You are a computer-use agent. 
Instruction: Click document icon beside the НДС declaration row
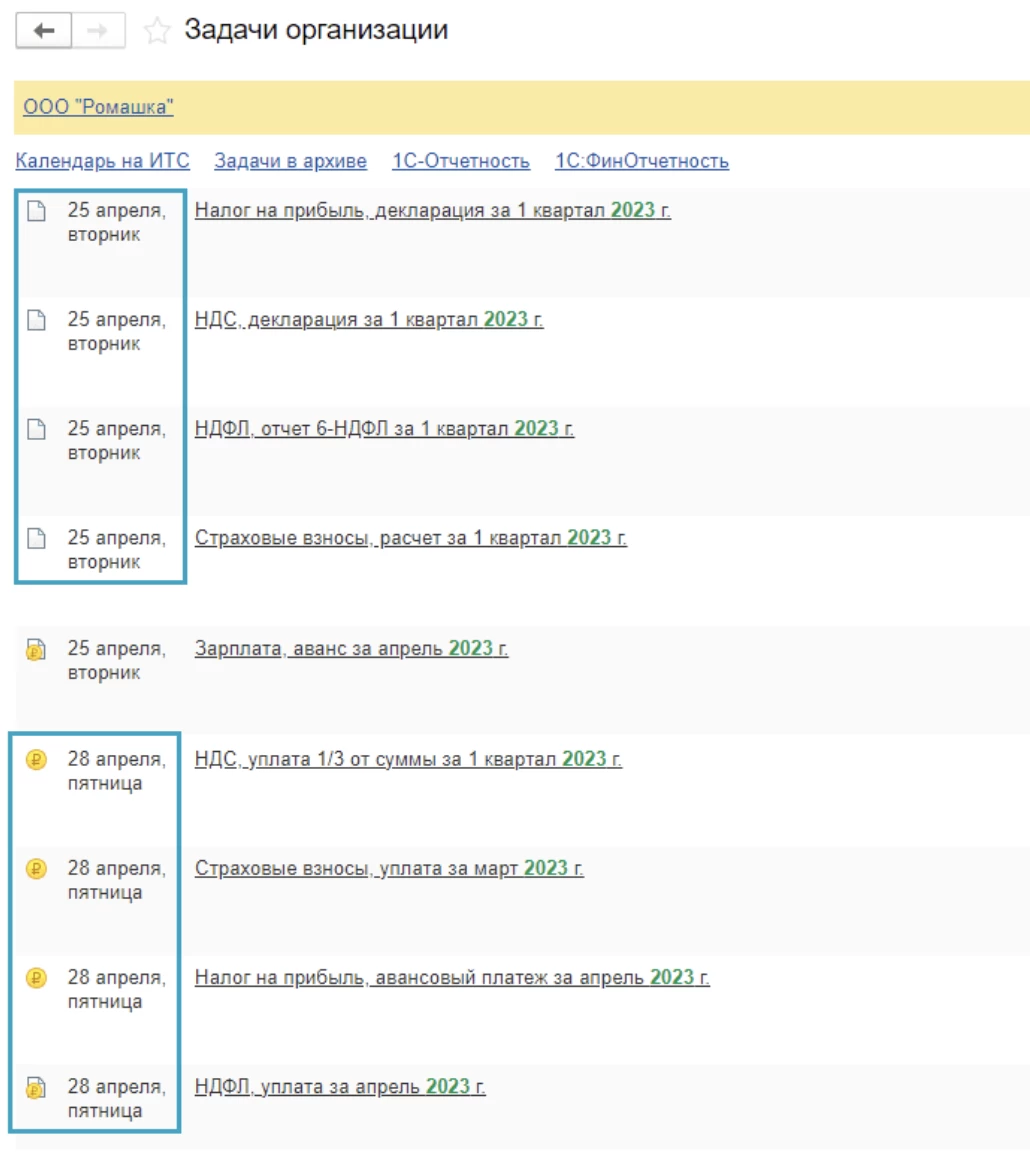pyautogui.click(x=35, y=321)
